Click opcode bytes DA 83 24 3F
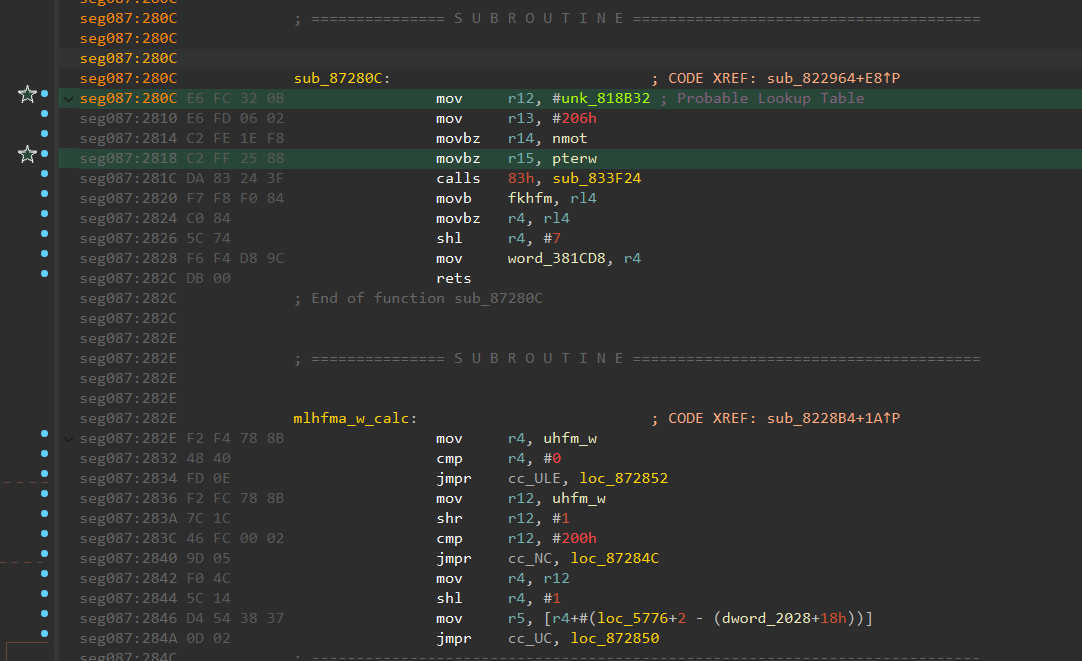1082x661 pixels. click(235, 178)
